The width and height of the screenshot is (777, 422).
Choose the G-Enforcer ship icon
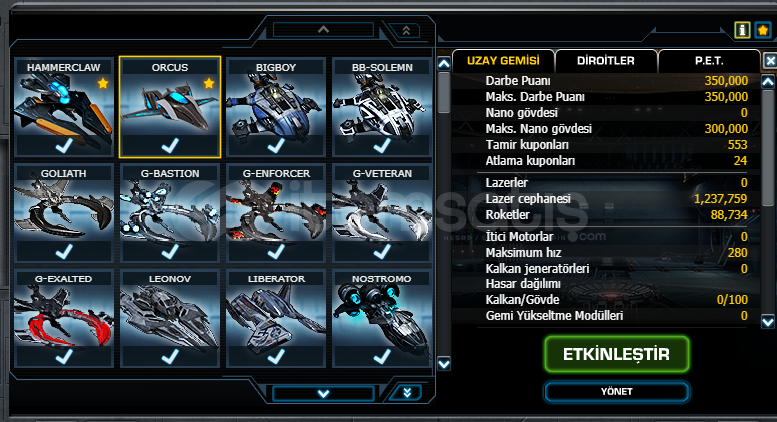(276, 213)
